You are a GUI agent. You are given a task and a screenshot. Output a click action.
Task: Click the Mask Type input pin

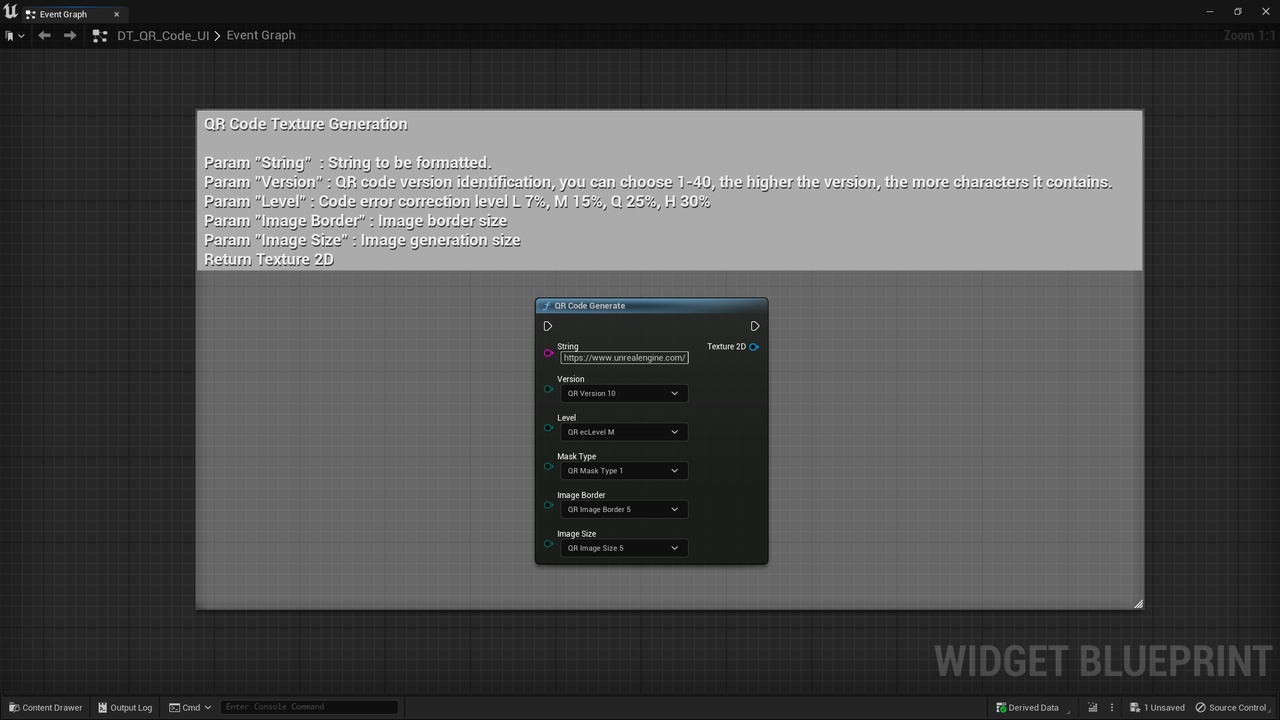pyautogui.click(x=548, y=466)
